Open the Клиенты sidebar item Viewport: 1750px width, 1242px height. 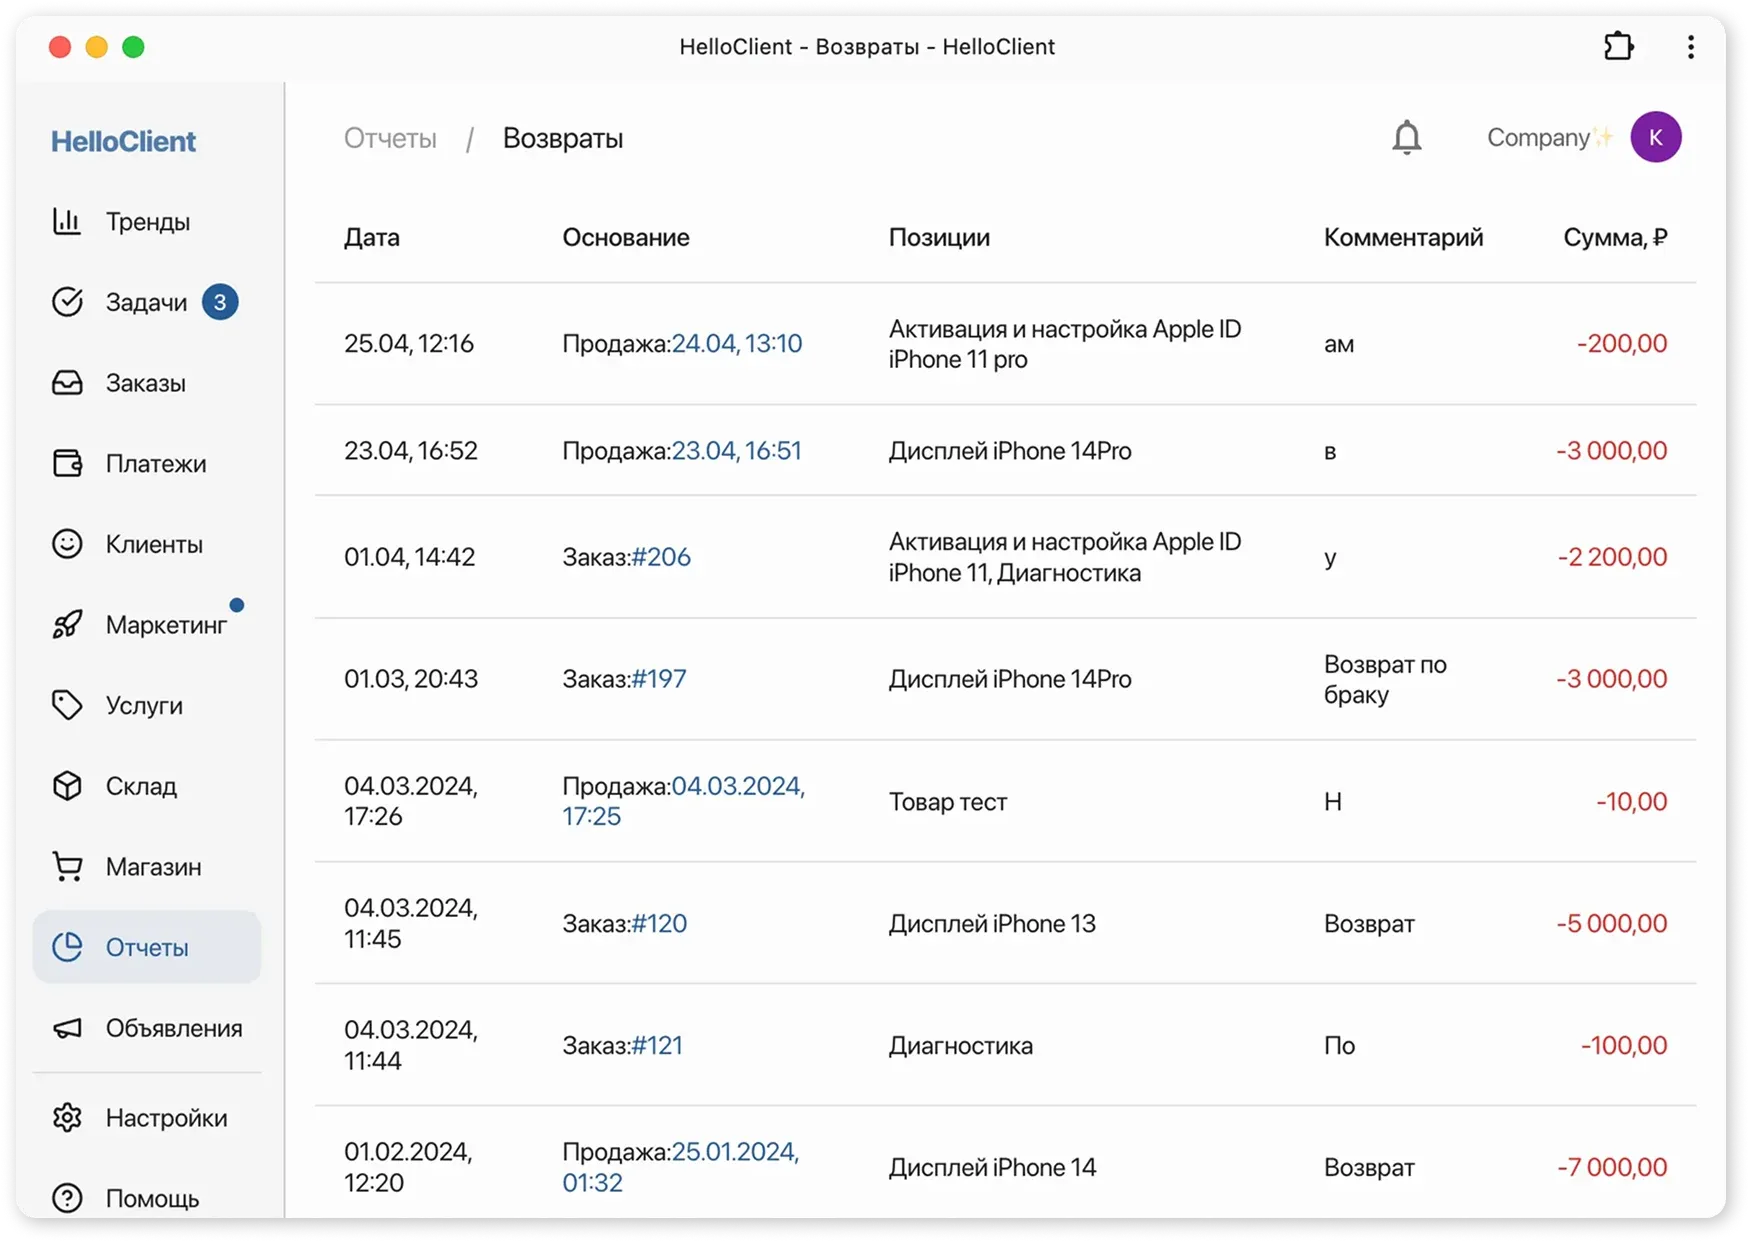tap(154, 545)
